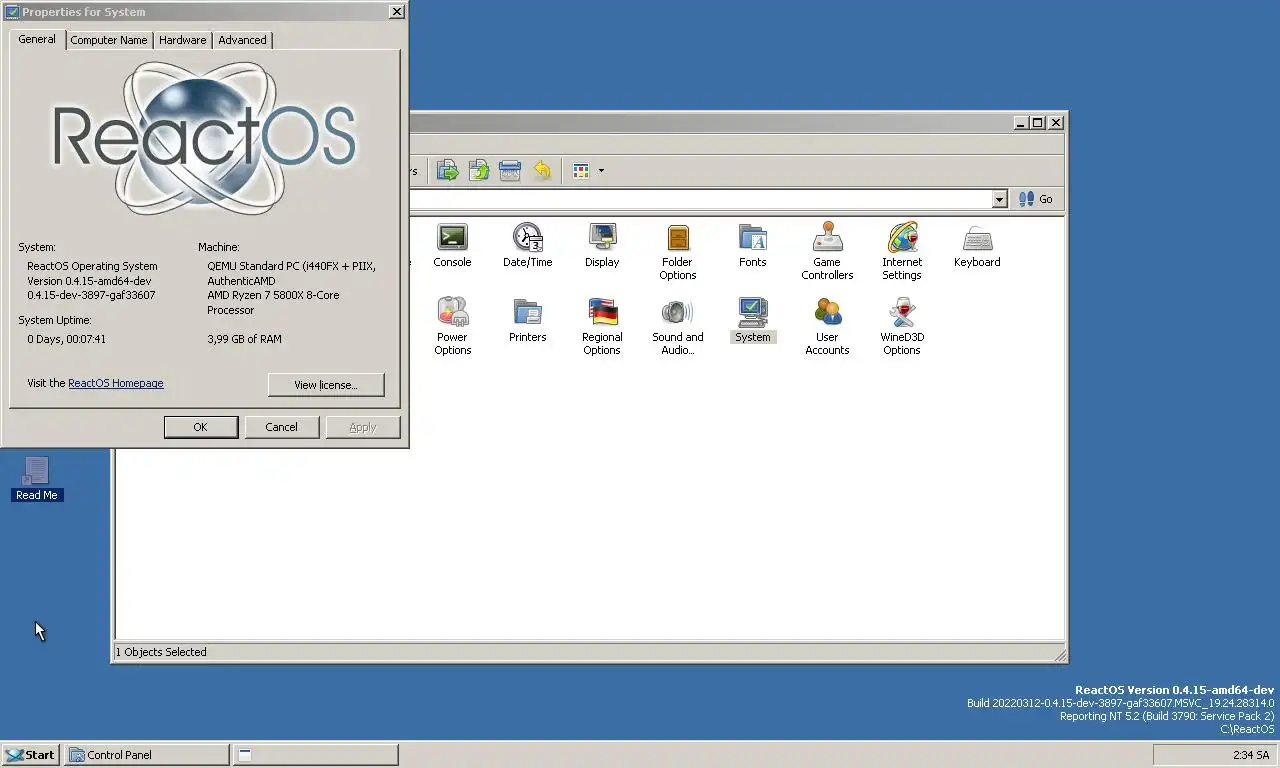Image resolution: width=1280 pixels, height=768 pixels.
Task: Select the Printers icon
Action: pos(527,320)
